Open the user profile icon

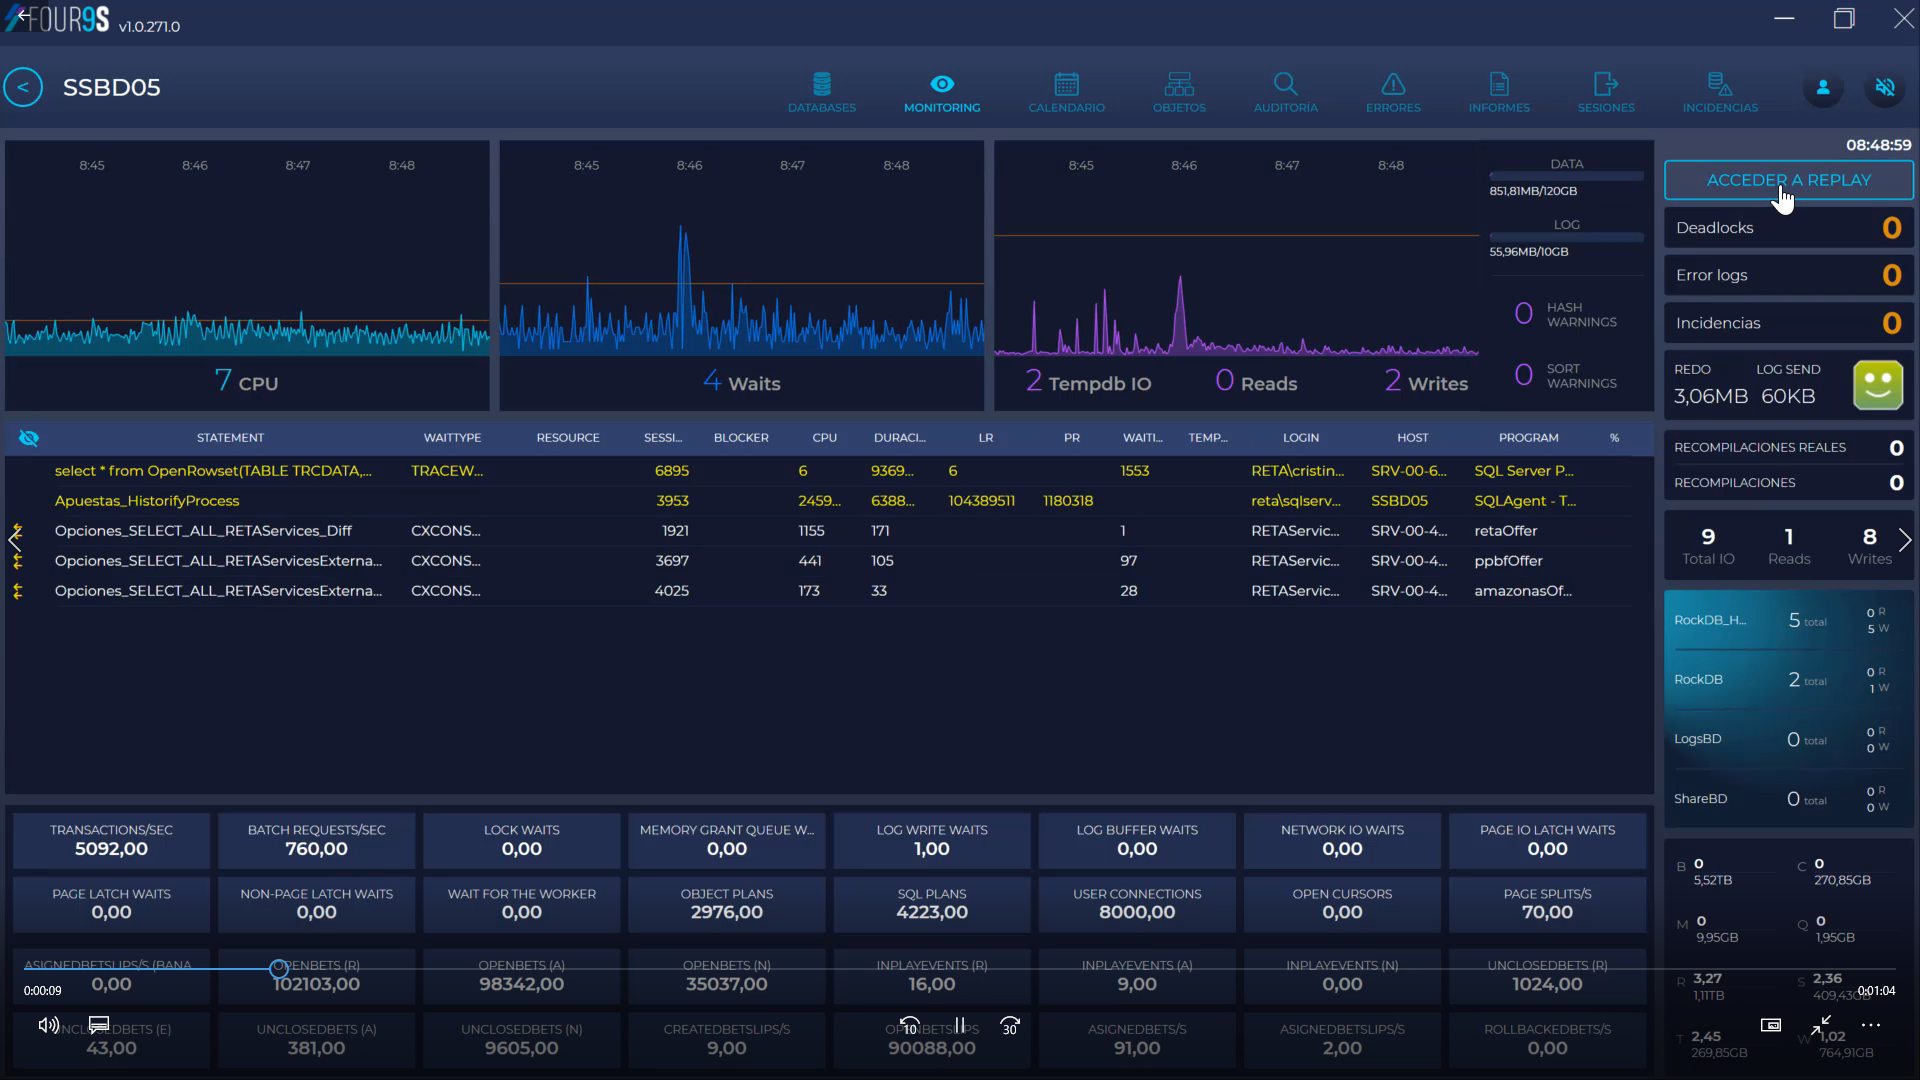coord(1822,87)
